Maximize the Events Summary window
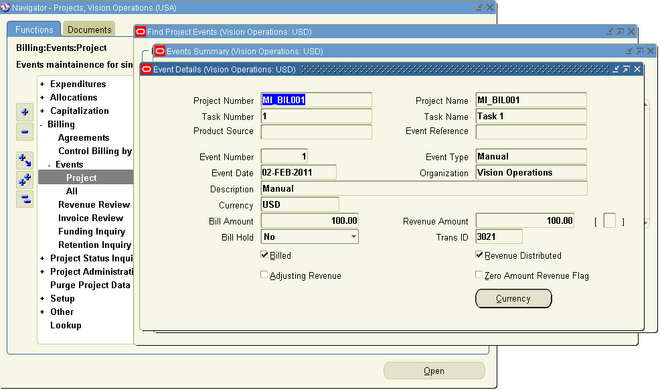 (x=640, y=51)
